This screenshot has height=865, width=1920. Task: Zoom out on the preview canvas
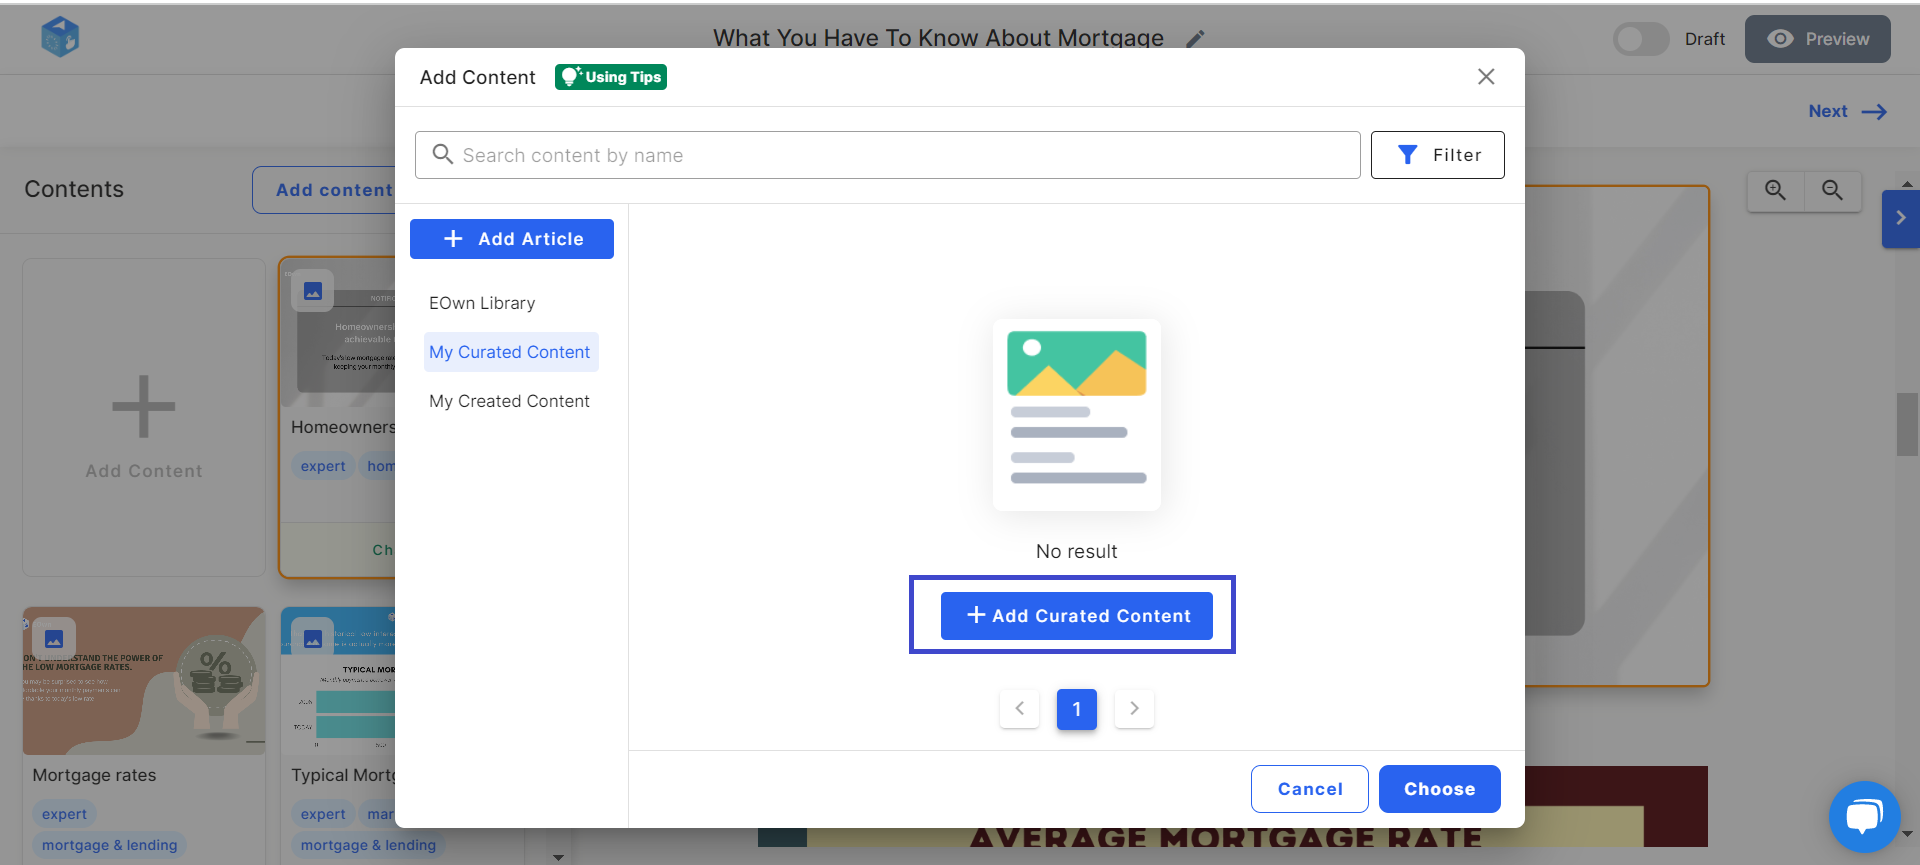tap(1832, 190)
